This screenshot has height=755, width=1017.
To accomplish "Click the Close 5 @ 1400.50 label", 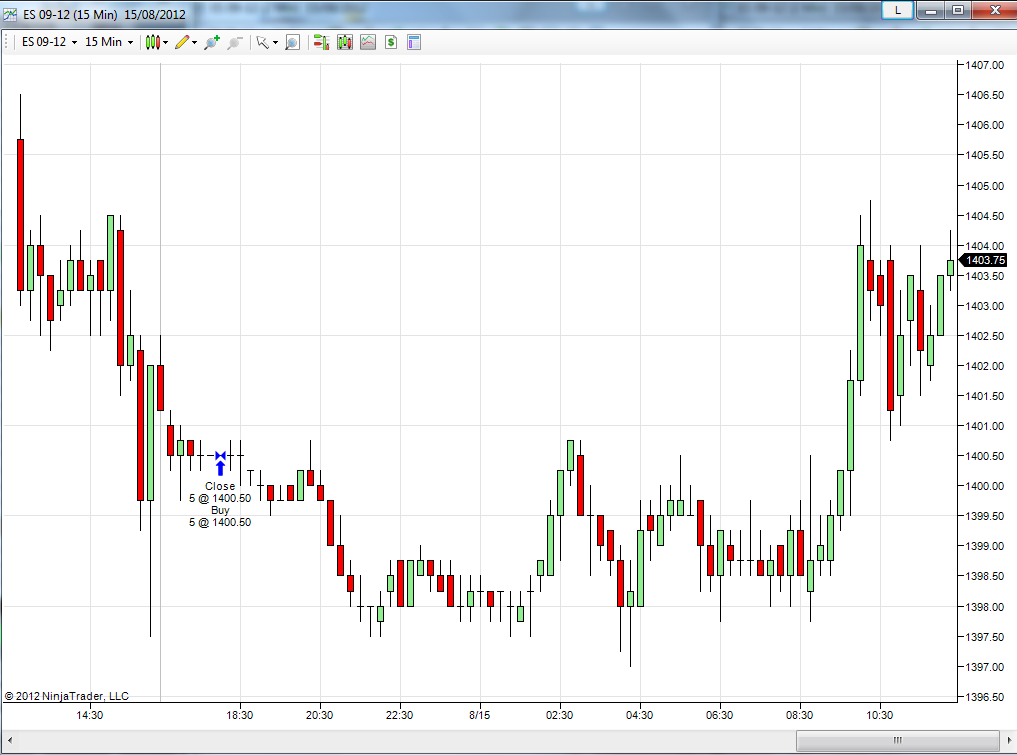I will [220, 492].
